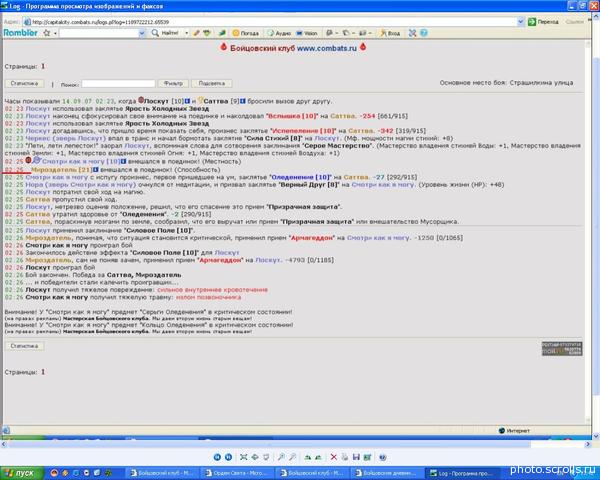Click Переход go button

coord(543,22)
